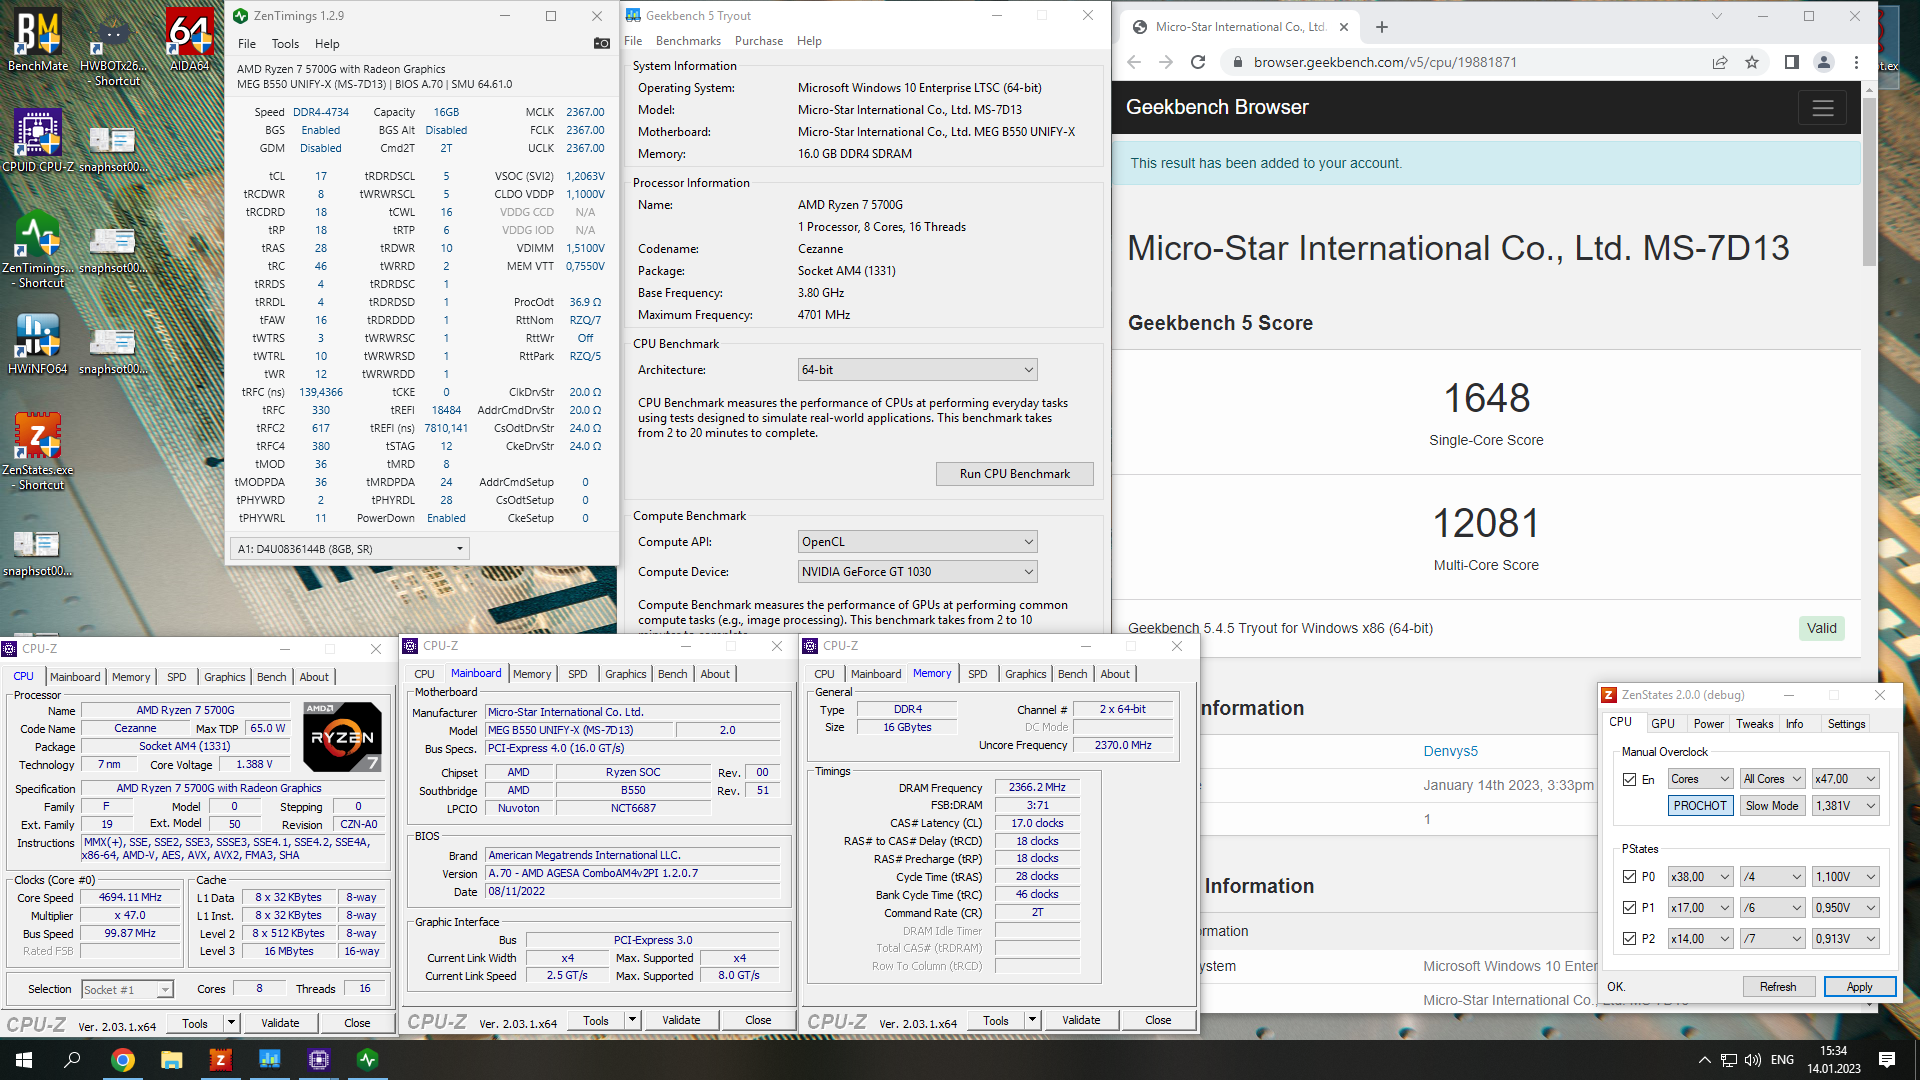Switch to the Tweaks tab in ZenStates
Image resolution: width=1920 pixels, height=1080 pixels.
pyautogui.click(x=1754, y=724)
